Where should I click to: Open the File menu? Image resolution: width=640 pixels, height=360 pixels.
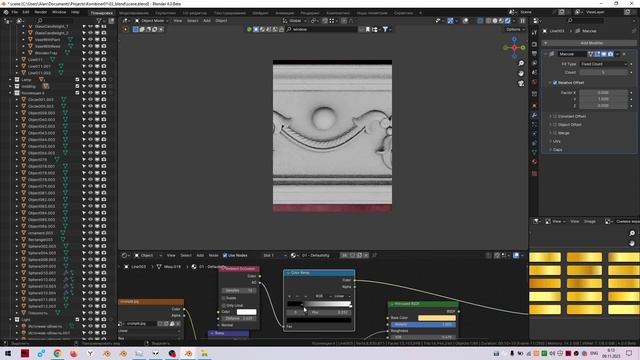tap(15, 12)
